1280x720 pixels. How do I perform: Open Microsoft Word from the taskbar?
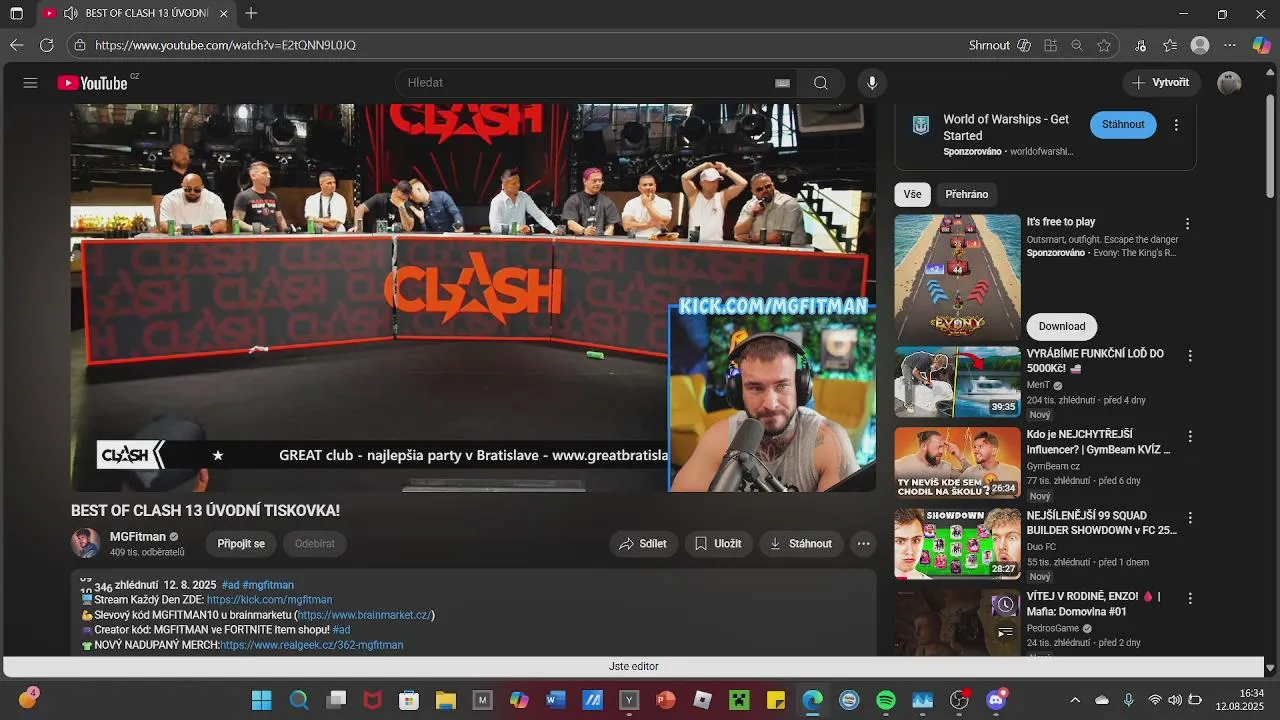pos(555,700)
